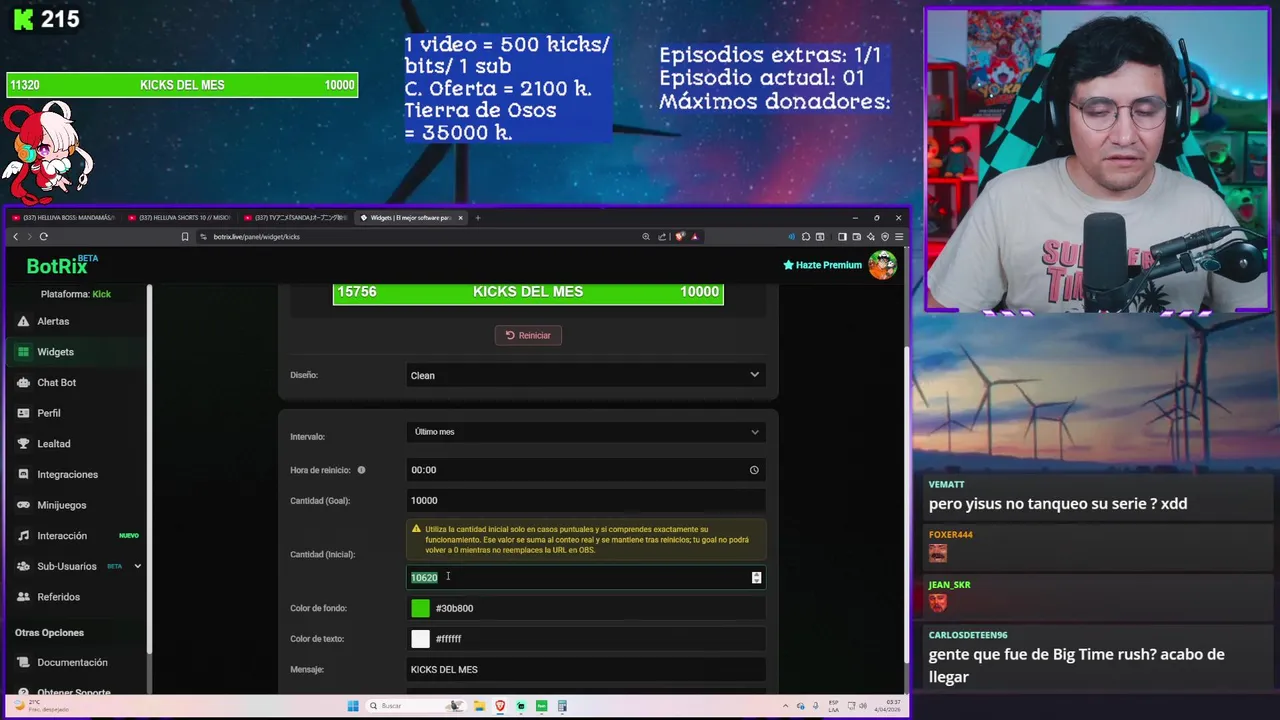The width and height of the screenshot is (1280, 720).
Task: Click the Plataforma: Kick label
Action: (76, 294)
